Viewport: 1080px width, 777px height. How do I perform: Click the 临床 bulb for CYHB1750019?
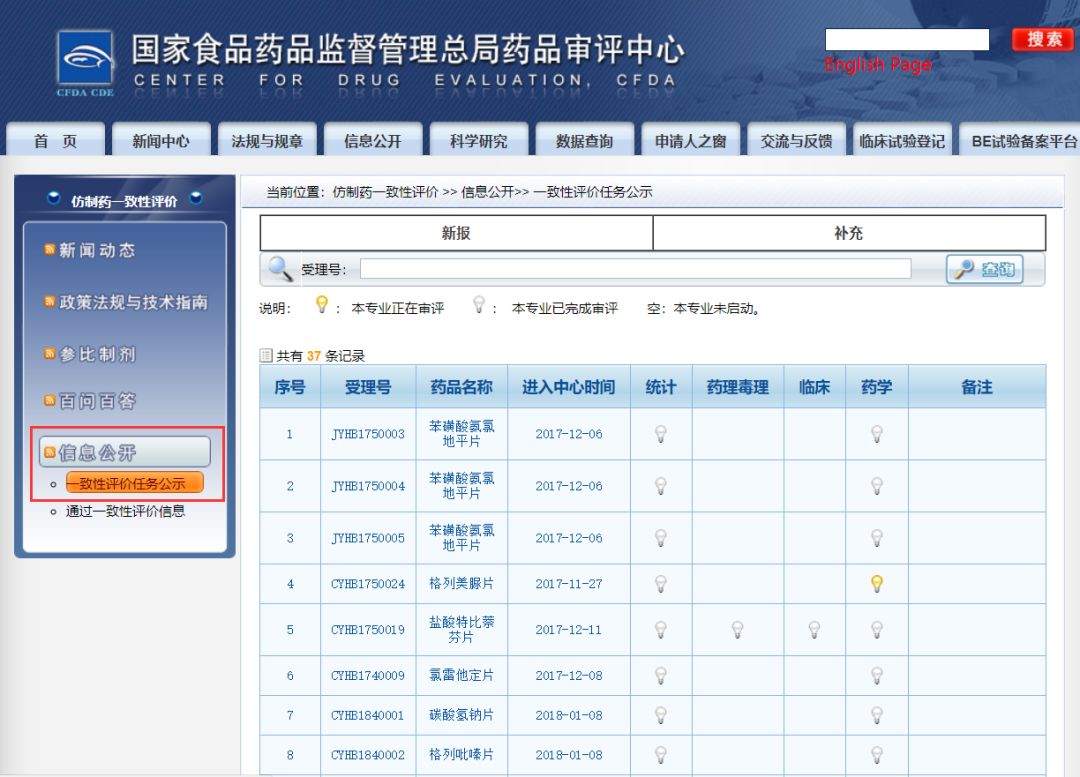click(x=814, y=630)
